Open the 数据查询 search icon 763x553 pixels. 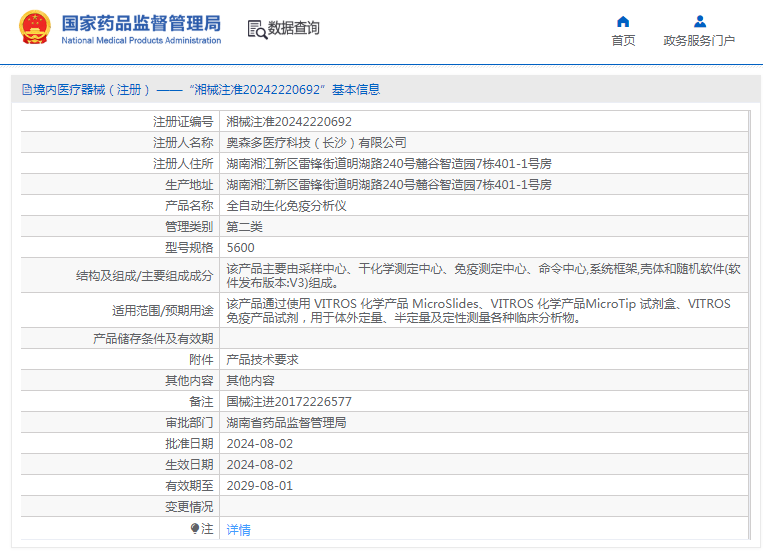[x=257, y=29]
